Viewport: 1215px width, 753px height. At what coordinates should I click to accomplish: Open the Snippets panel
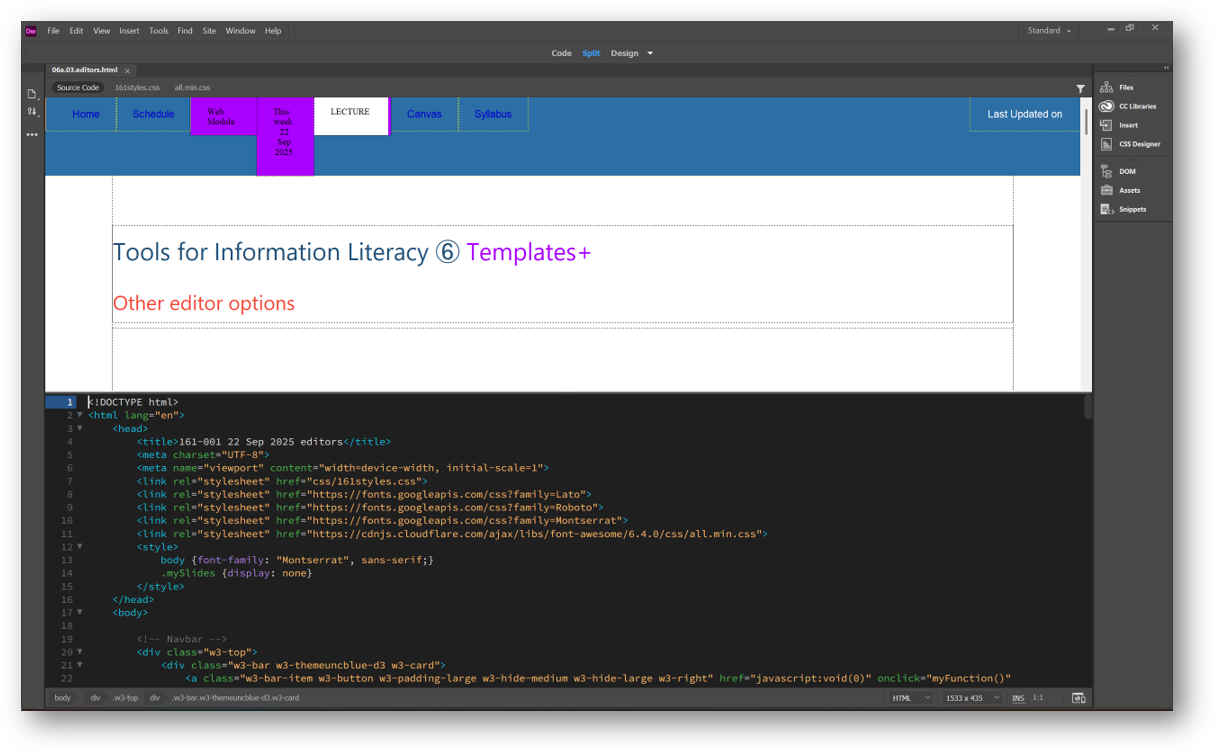point(1130,208)
